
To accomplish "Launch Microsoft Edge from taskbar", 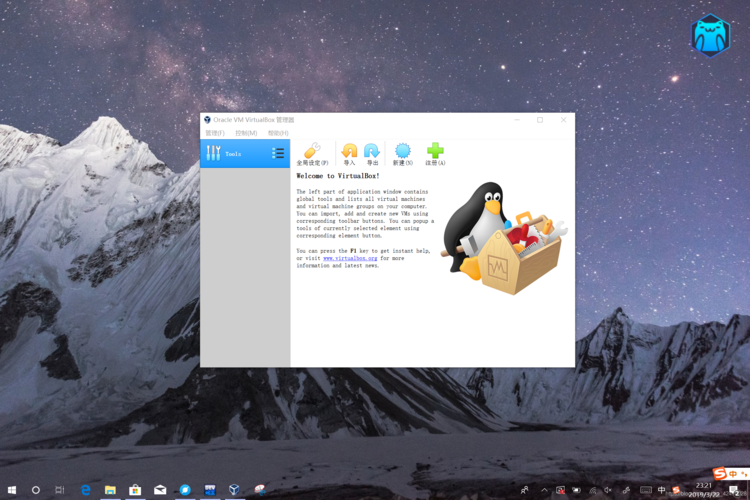I will coord(86,490).
